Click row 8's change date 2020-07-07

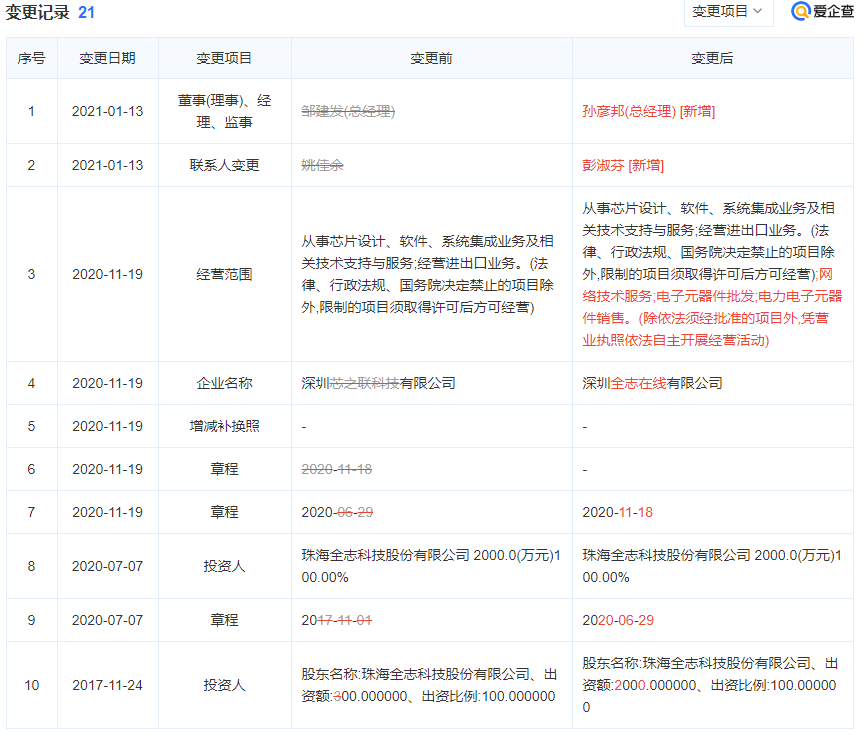107,566
